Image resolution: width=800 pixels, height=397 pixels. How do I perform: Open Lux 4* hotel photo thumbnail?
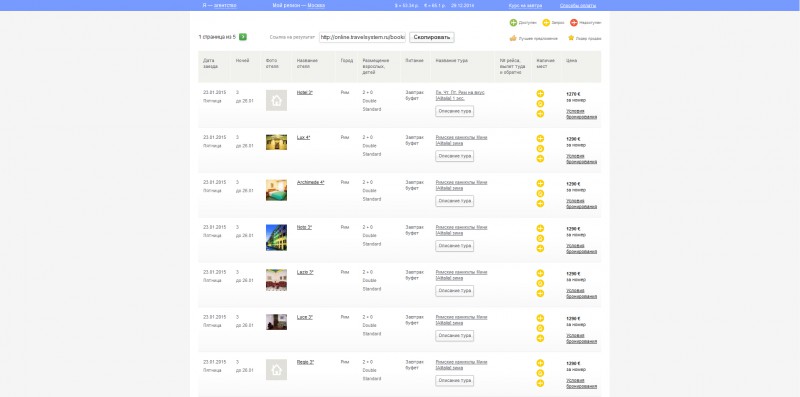pos(276,142)
